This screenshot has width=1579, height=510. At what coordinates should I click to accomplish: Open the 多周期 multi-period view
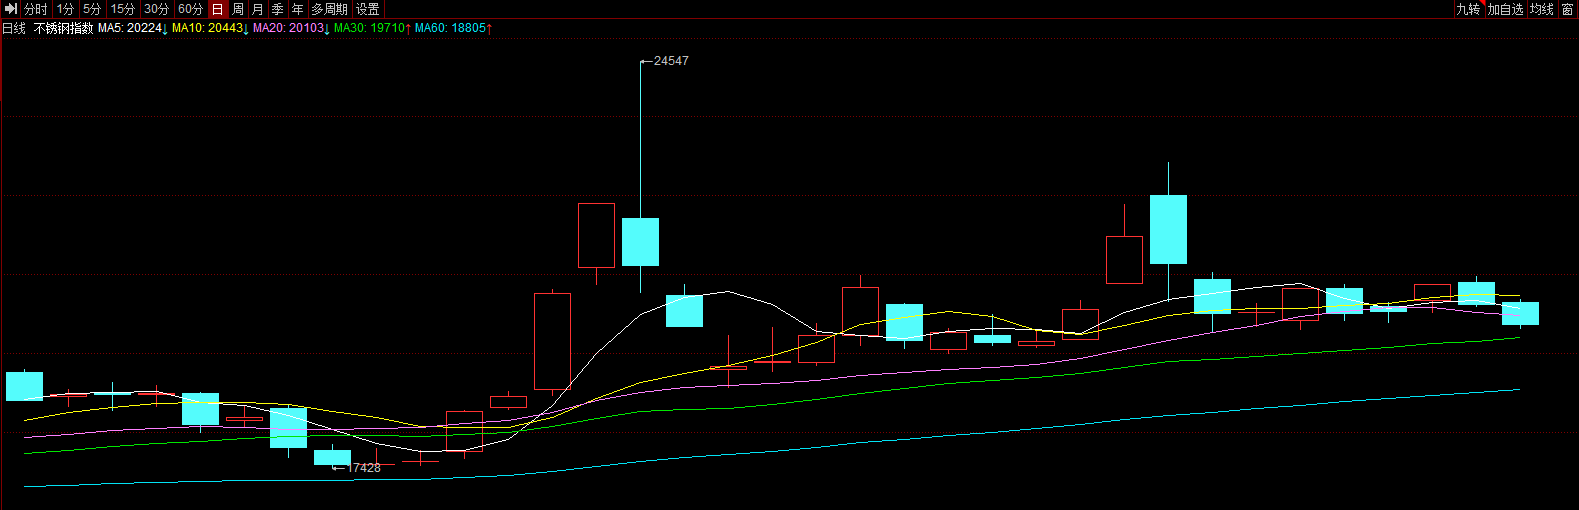330,9
